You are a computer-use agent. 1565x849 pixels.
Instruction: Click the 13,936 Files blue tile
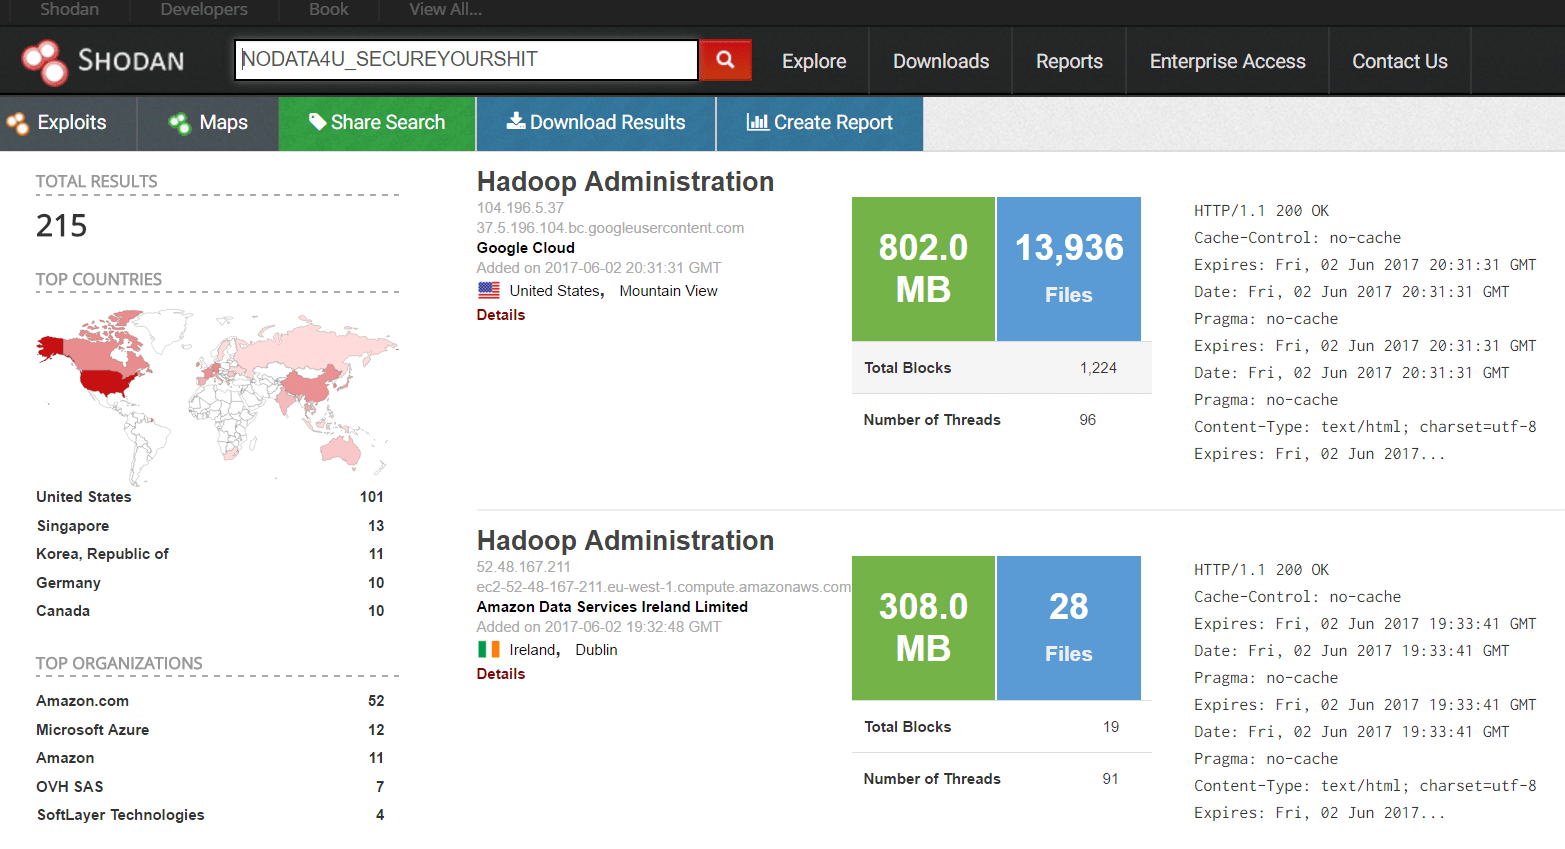(x=1069, y=269)
